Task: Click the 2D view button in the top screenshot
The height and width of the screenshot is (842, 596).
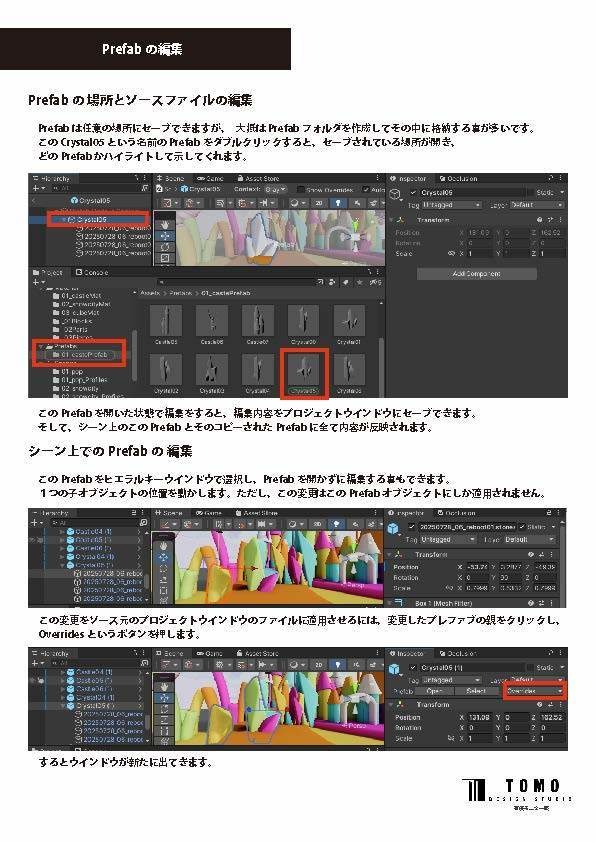Action: pos(319,203)
